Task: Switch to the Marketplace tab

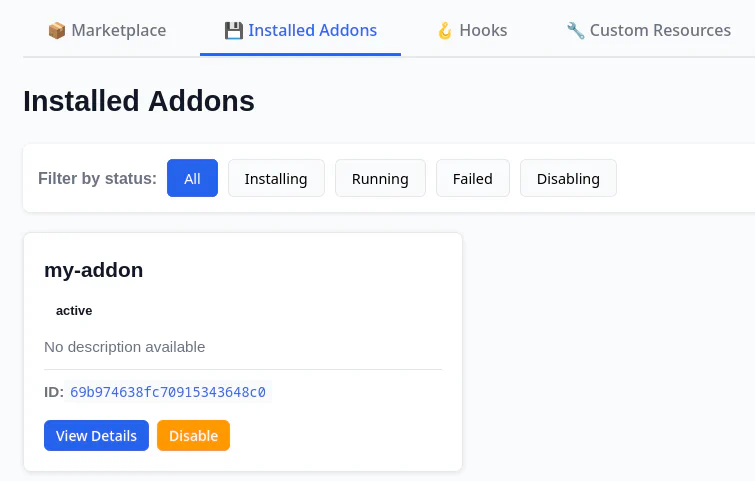Action: pos(118,30)
